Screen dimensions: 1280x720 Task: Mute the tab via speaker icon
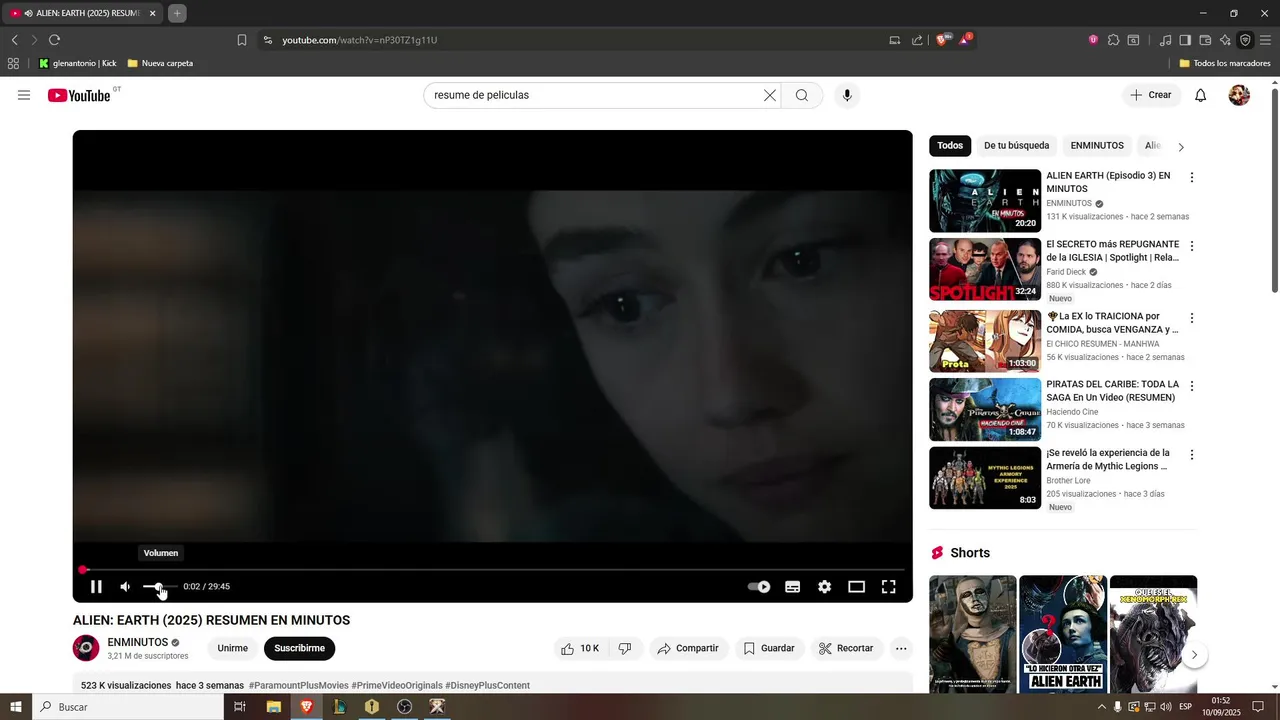coord(29,13)
